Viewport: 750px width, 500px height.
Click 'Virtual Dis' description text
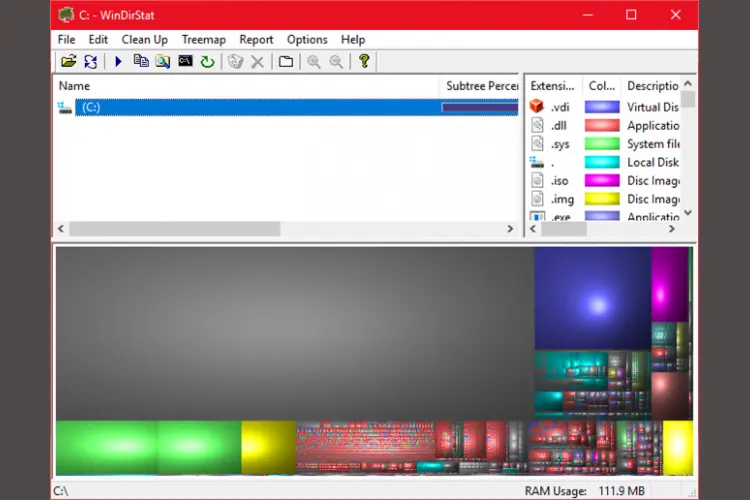click(653, 107)
